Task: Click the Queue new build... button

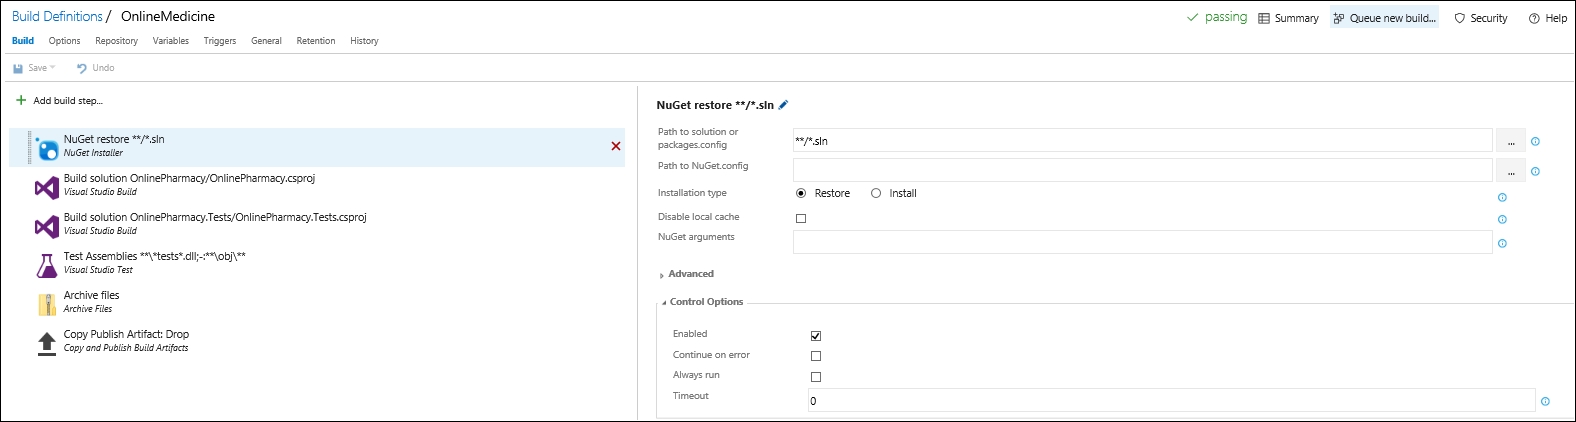Action: click(1384, 18)
